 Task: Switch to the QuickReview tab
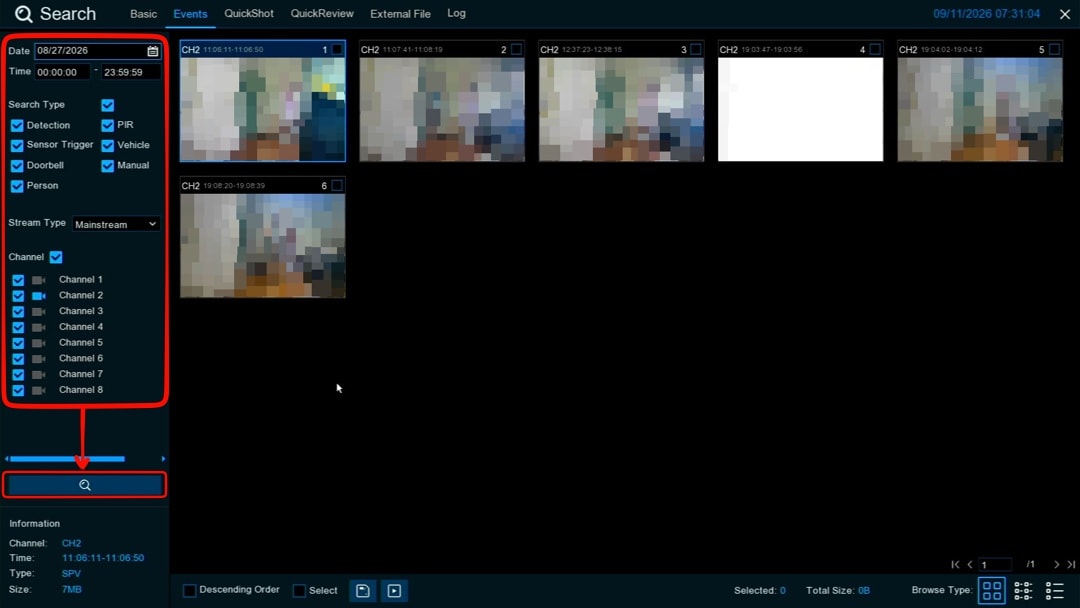322,14
